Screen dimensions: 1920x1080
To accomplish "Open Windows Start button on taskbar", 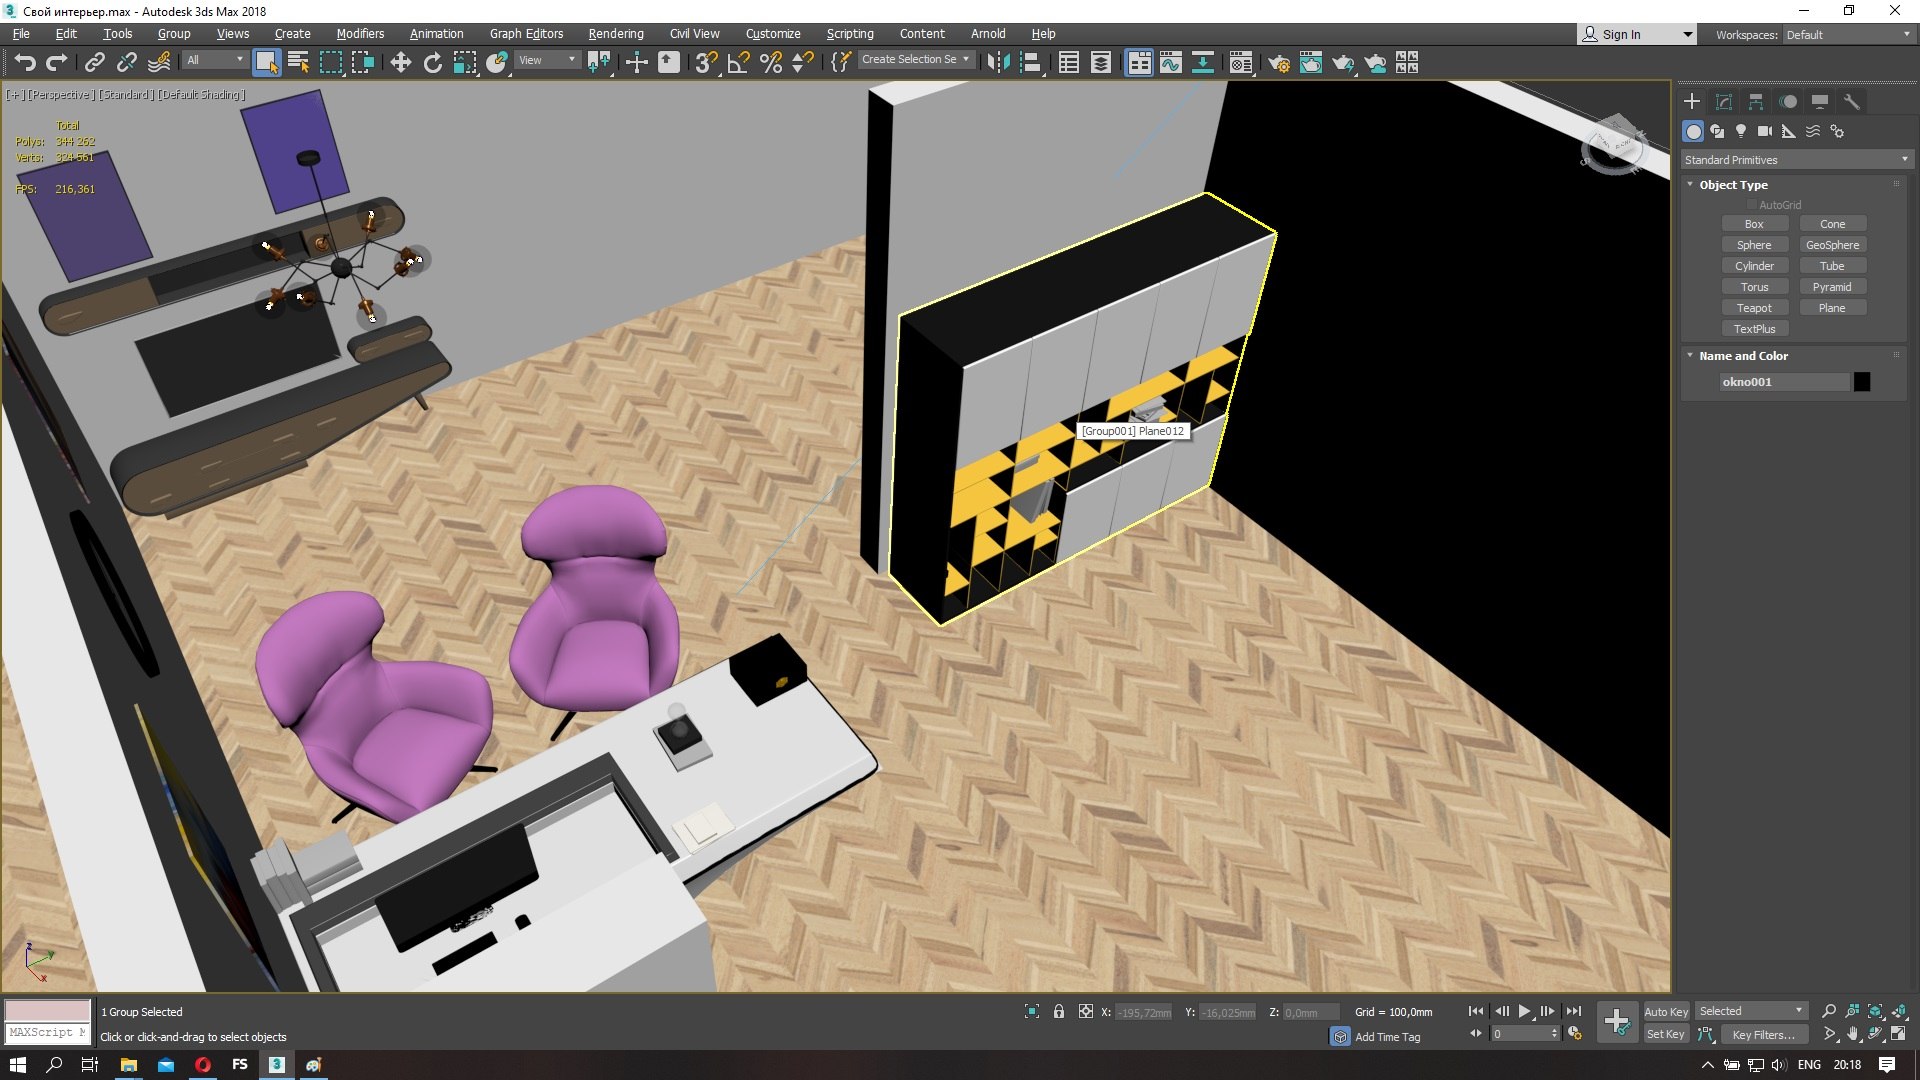I will (17, 1065).
